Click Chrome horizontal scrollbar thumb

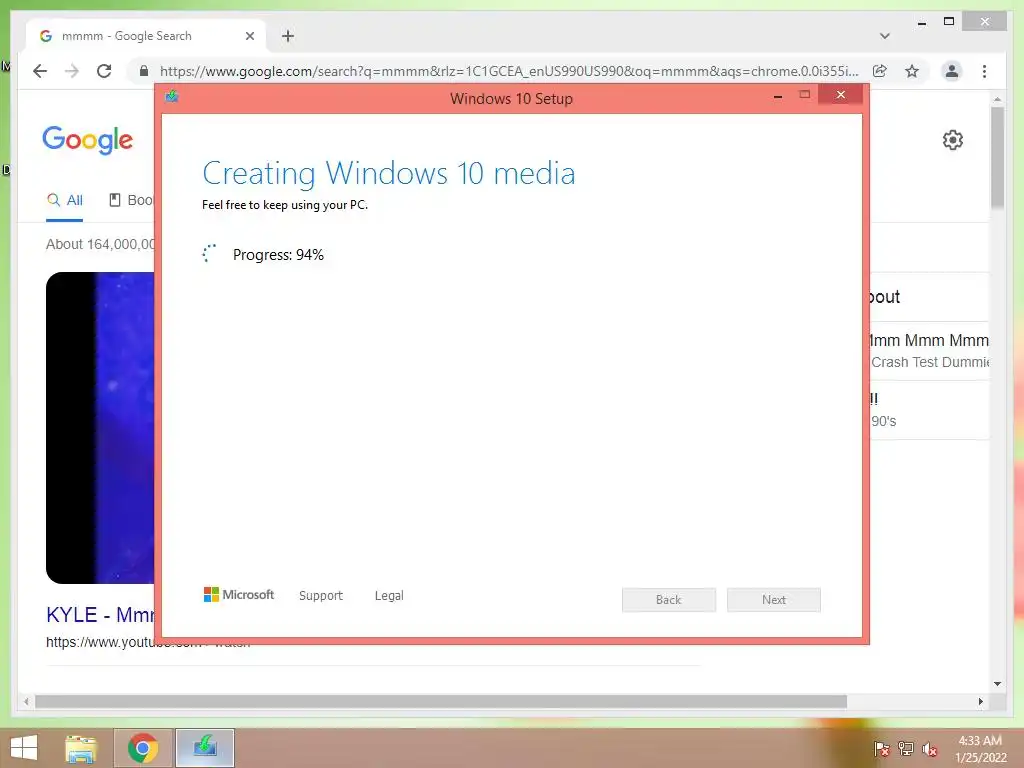click(441, 701)
